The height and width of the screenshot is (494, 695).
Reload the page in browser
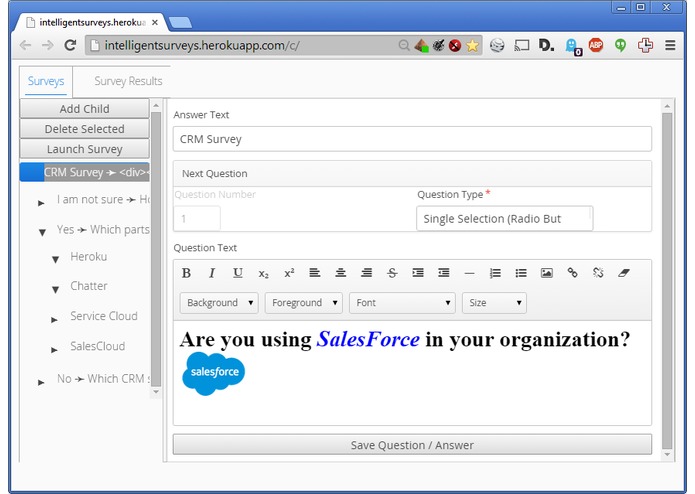(70, 45)
